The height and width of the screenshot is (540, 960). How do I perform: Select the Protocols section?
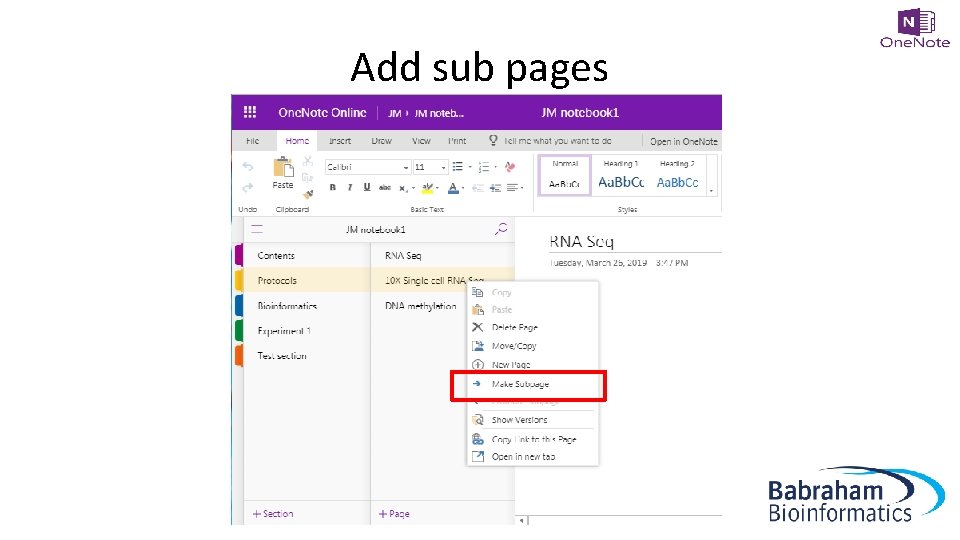pos(307,280)
